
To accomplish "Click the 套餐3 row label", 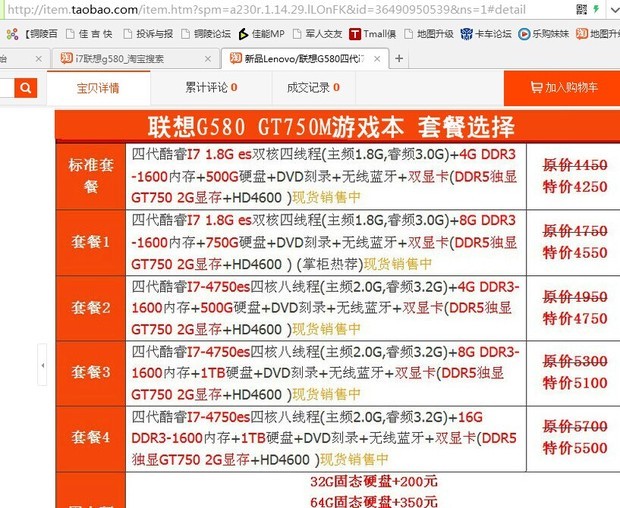I will tap(91, 373).
